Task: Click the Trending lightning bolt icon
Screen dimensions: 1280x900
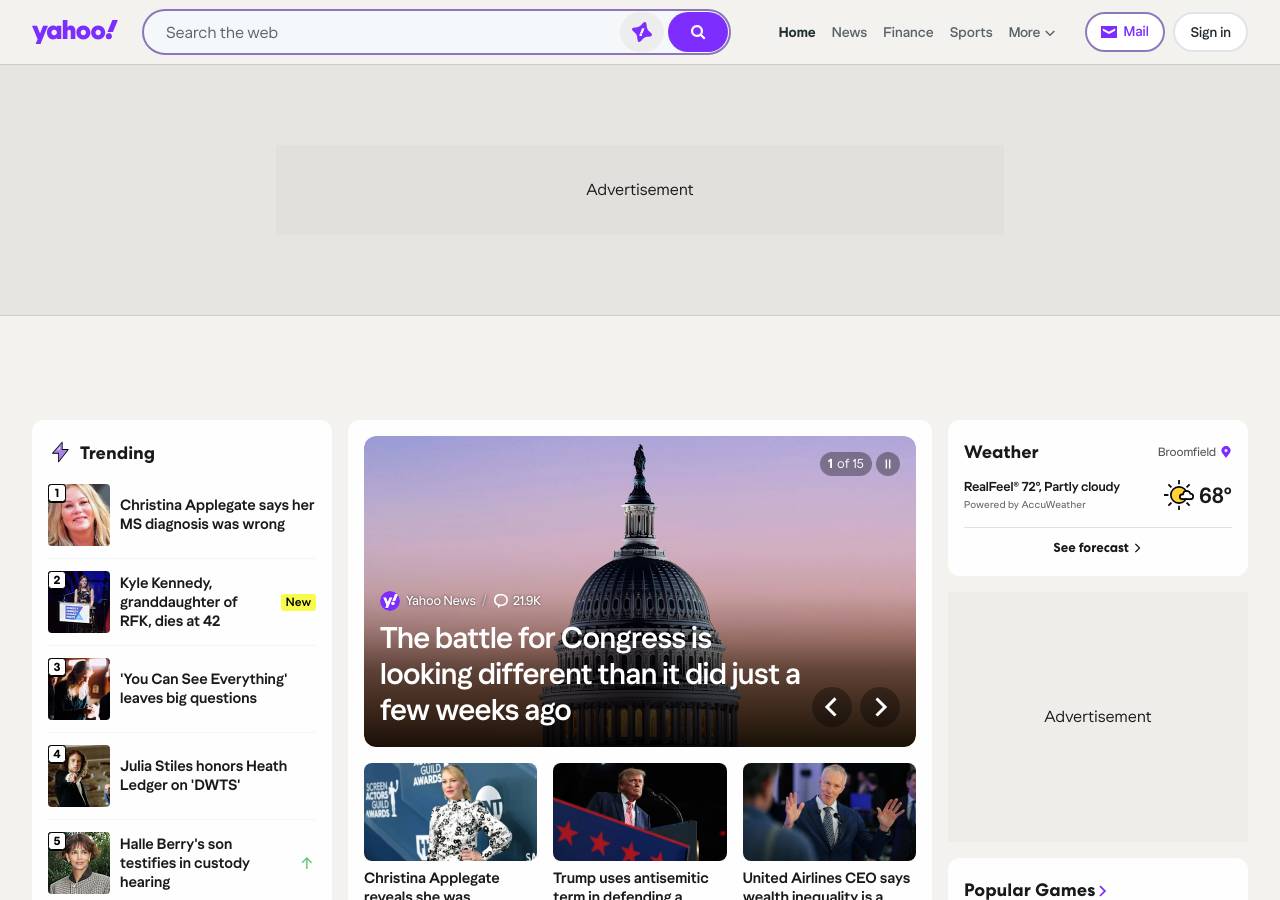Action: point(60,452)
